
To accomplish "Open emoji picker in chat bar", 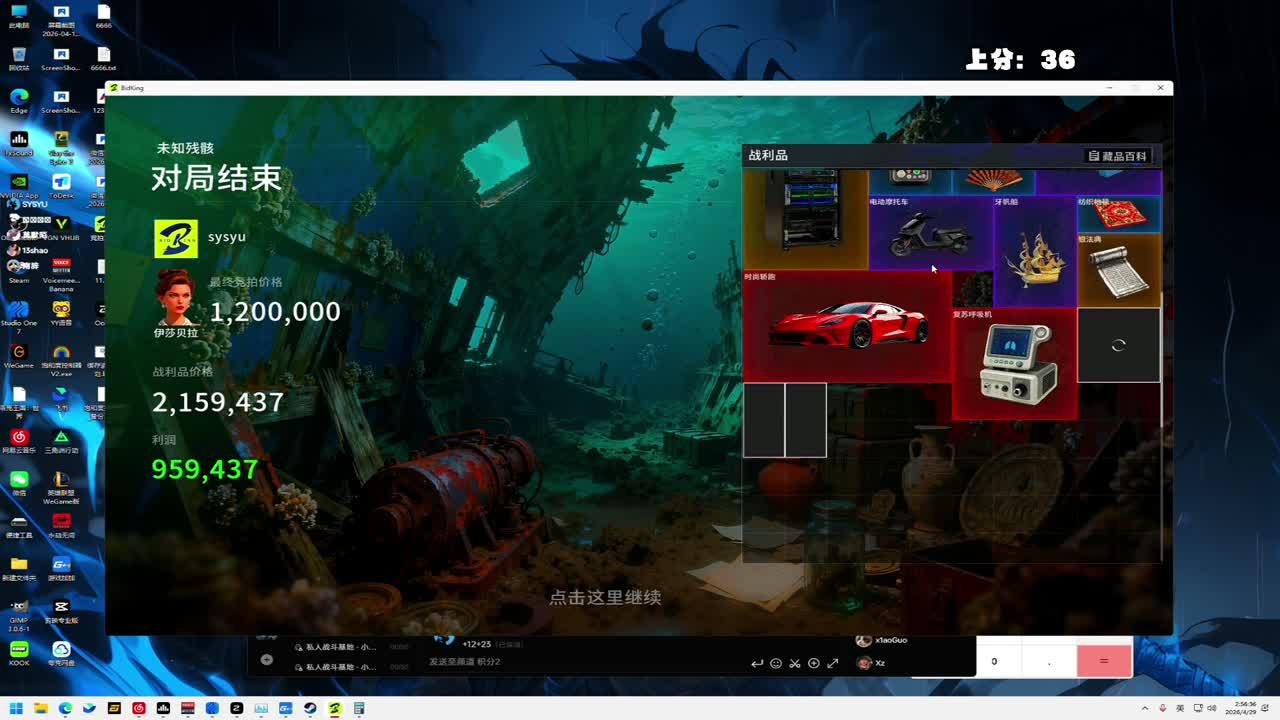I will (x=775, y=663).
